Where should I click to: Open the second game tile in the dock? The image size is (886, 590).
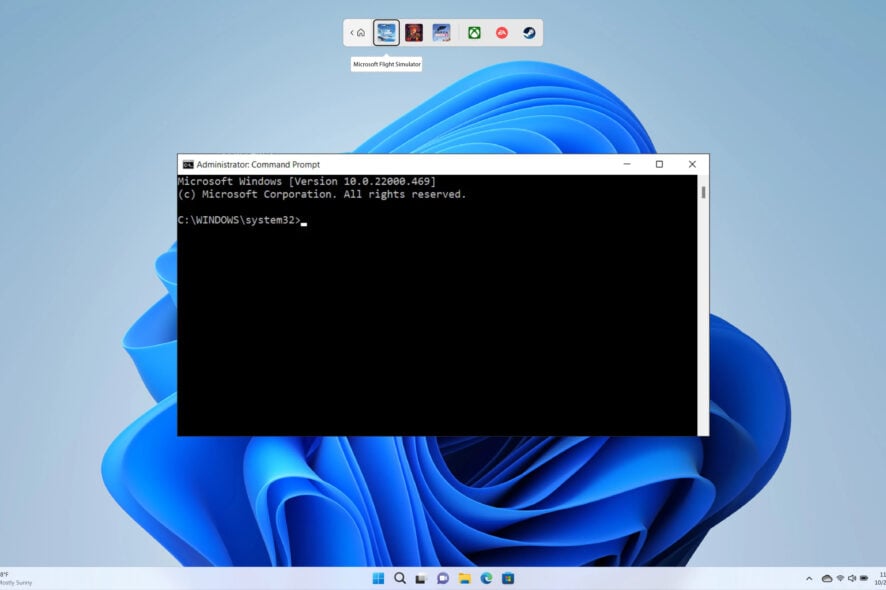coord(413,32)
